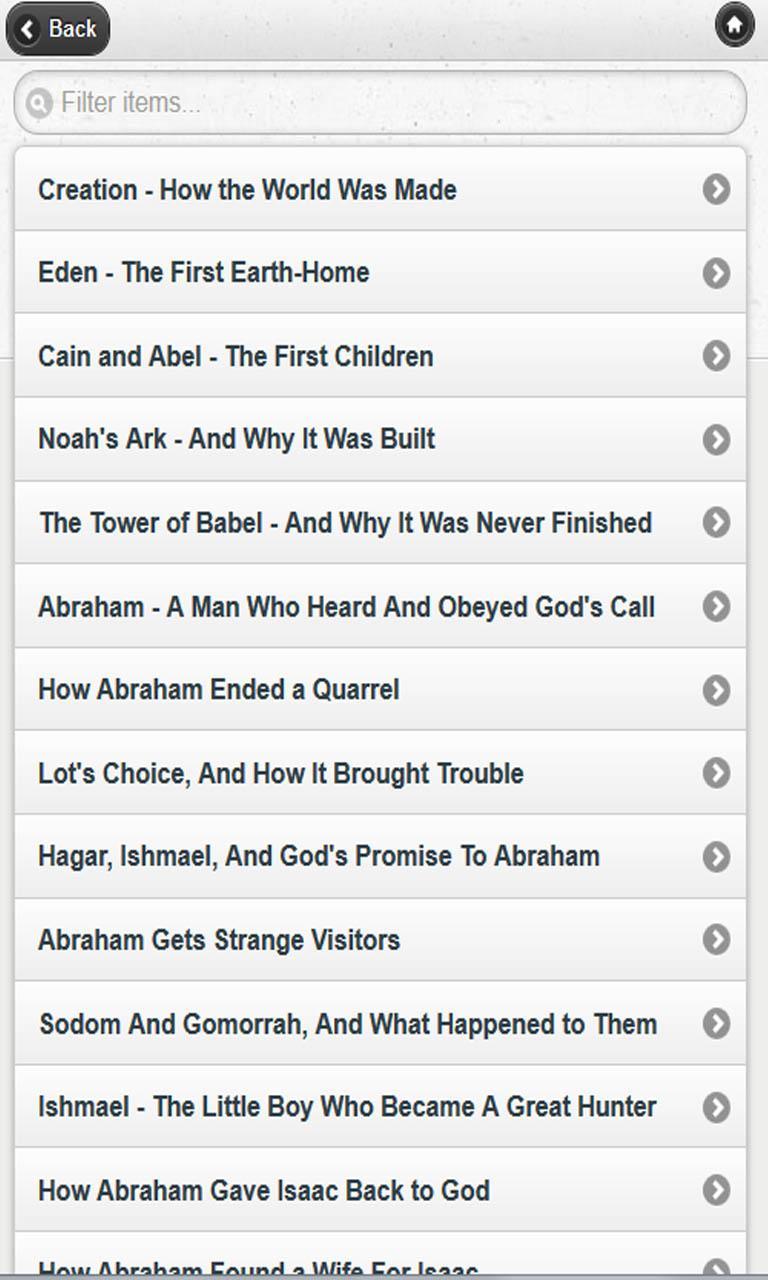Click the back arrow icon on Back button
The height and width of the screenshot is (1280, 768).
click(25, 29)
